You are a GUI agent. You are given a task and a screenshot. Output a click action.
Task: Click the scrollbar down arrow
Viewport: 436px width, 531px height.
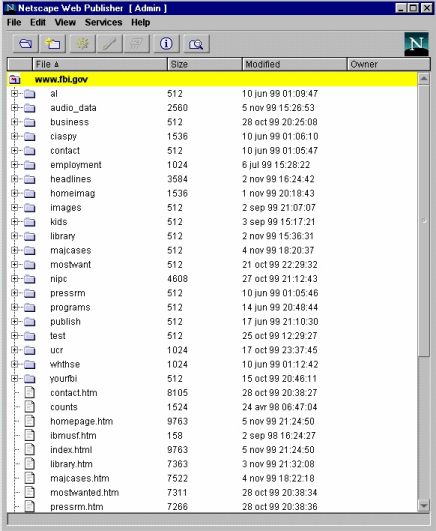point(423,506)
